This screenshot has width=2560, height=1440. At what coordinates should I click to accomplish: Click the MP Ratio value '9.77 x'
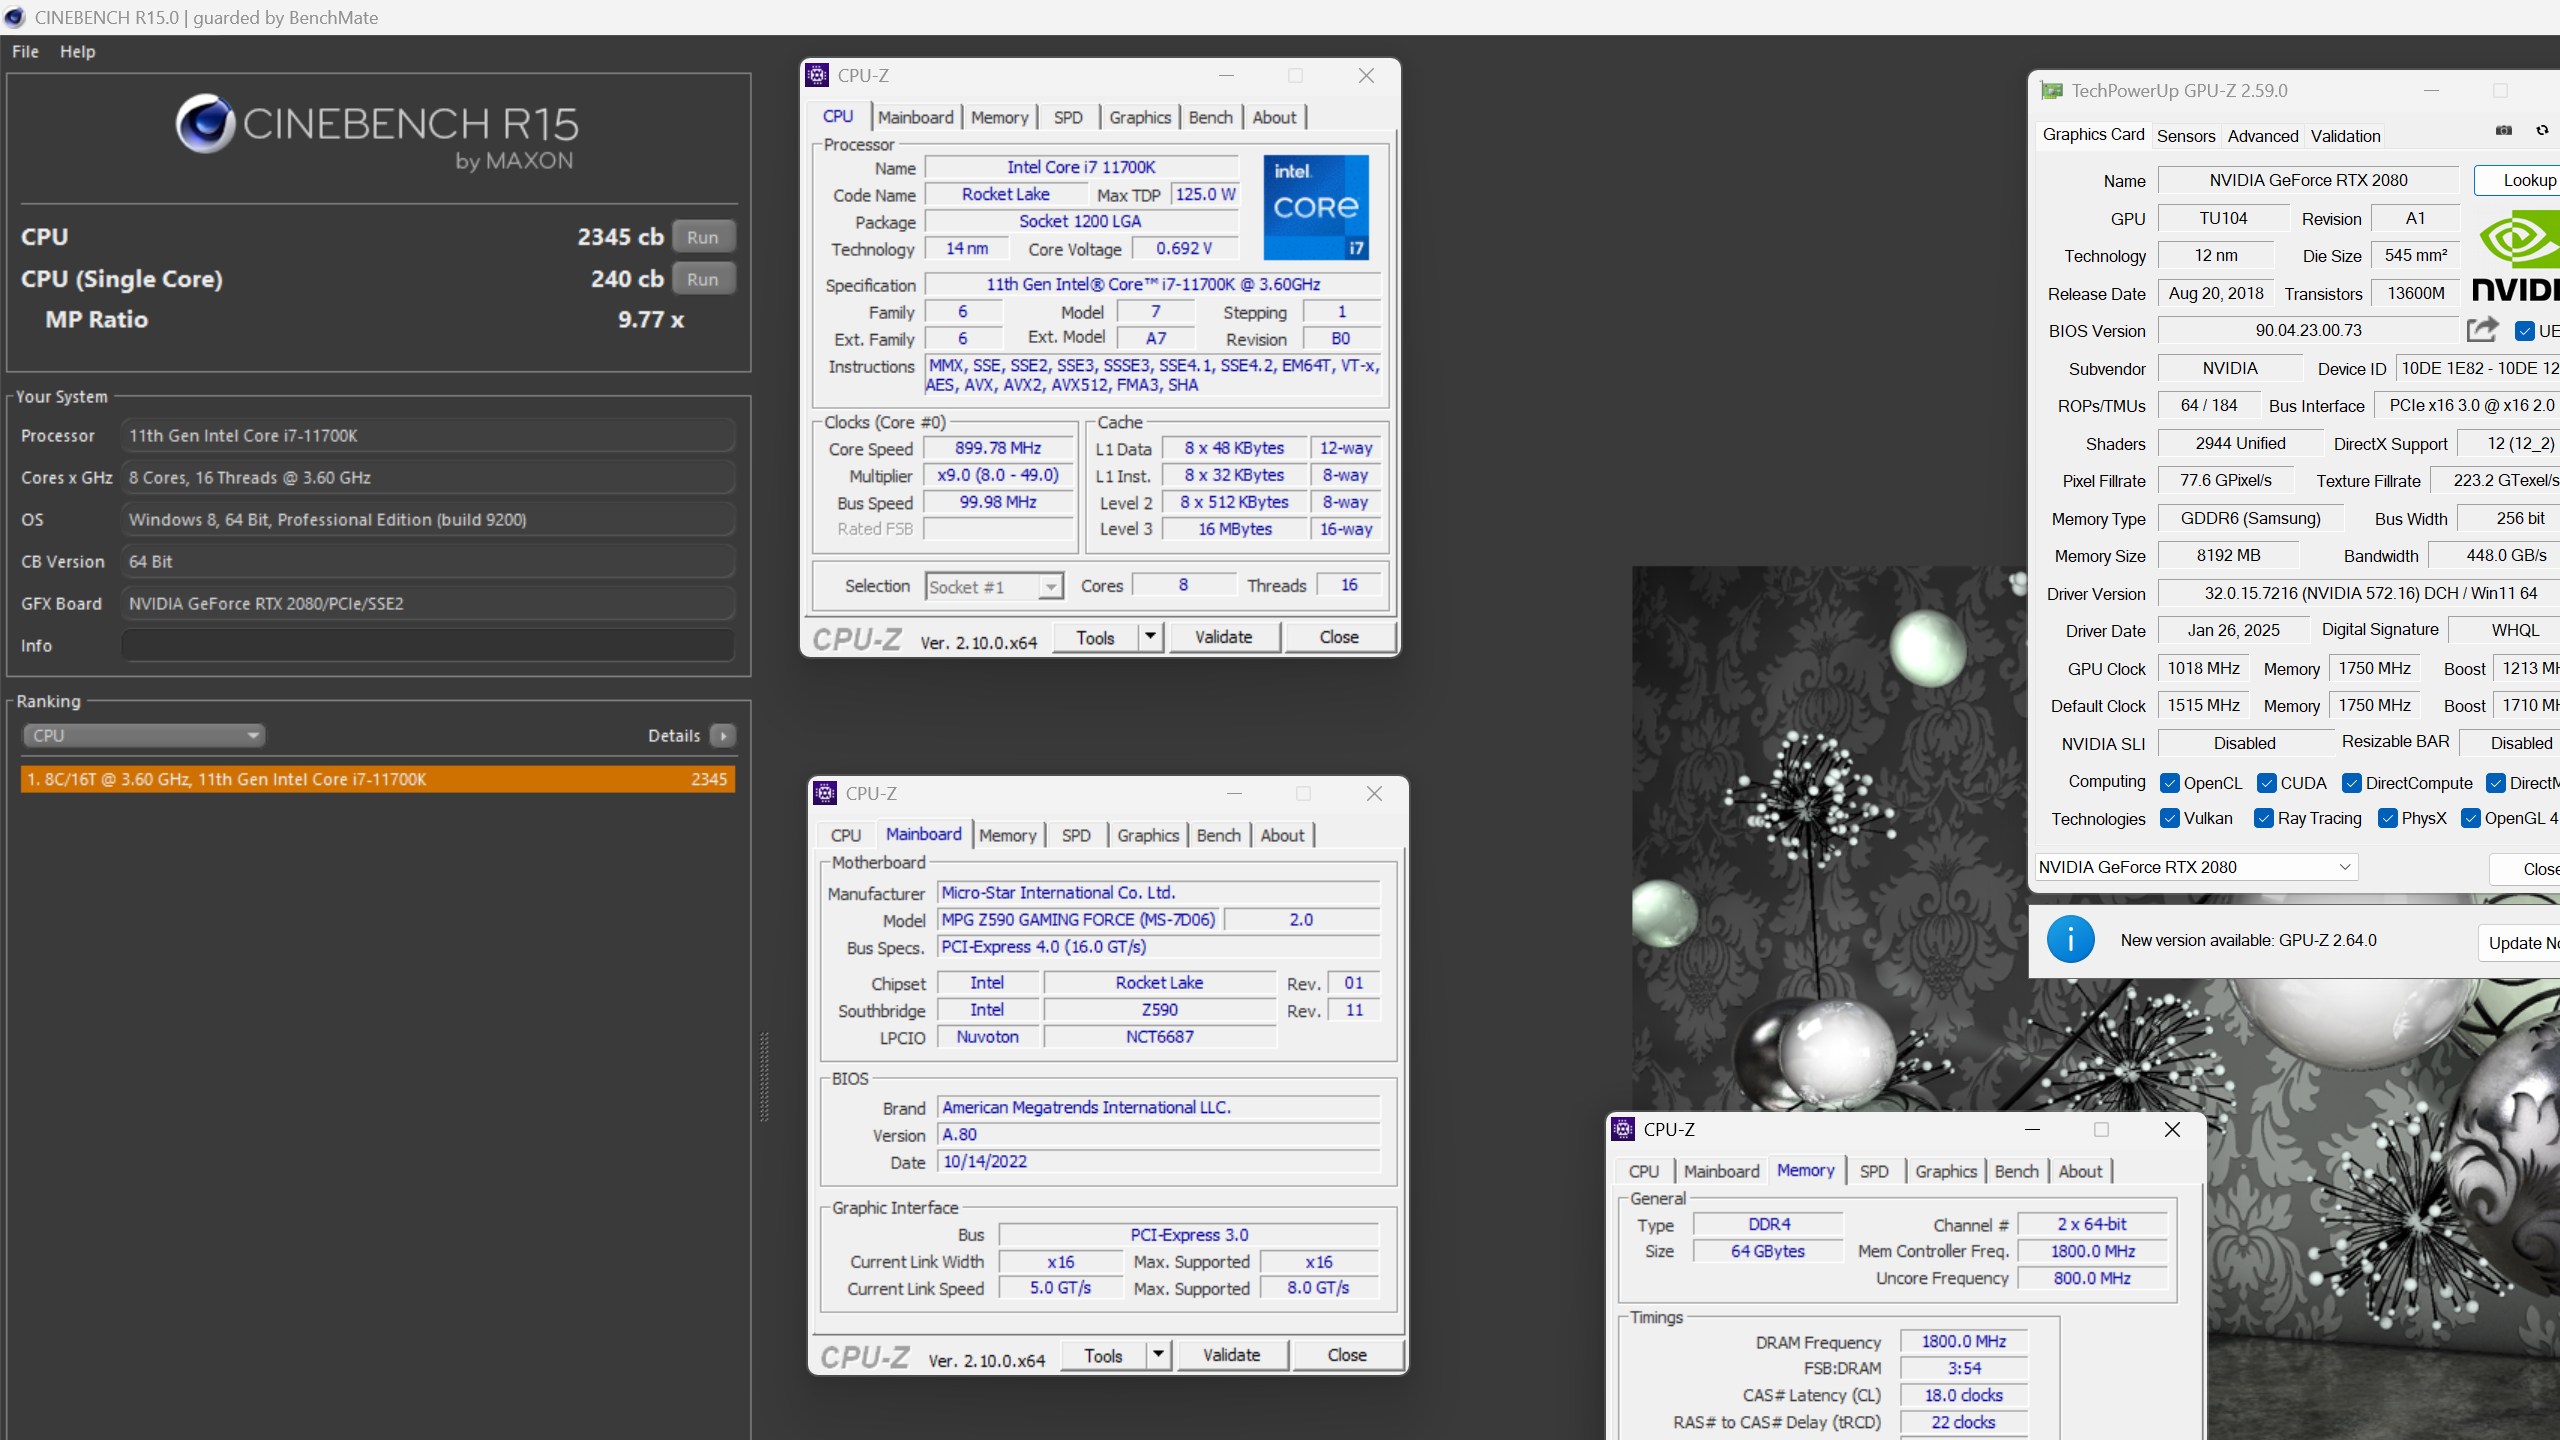(651, 320)
